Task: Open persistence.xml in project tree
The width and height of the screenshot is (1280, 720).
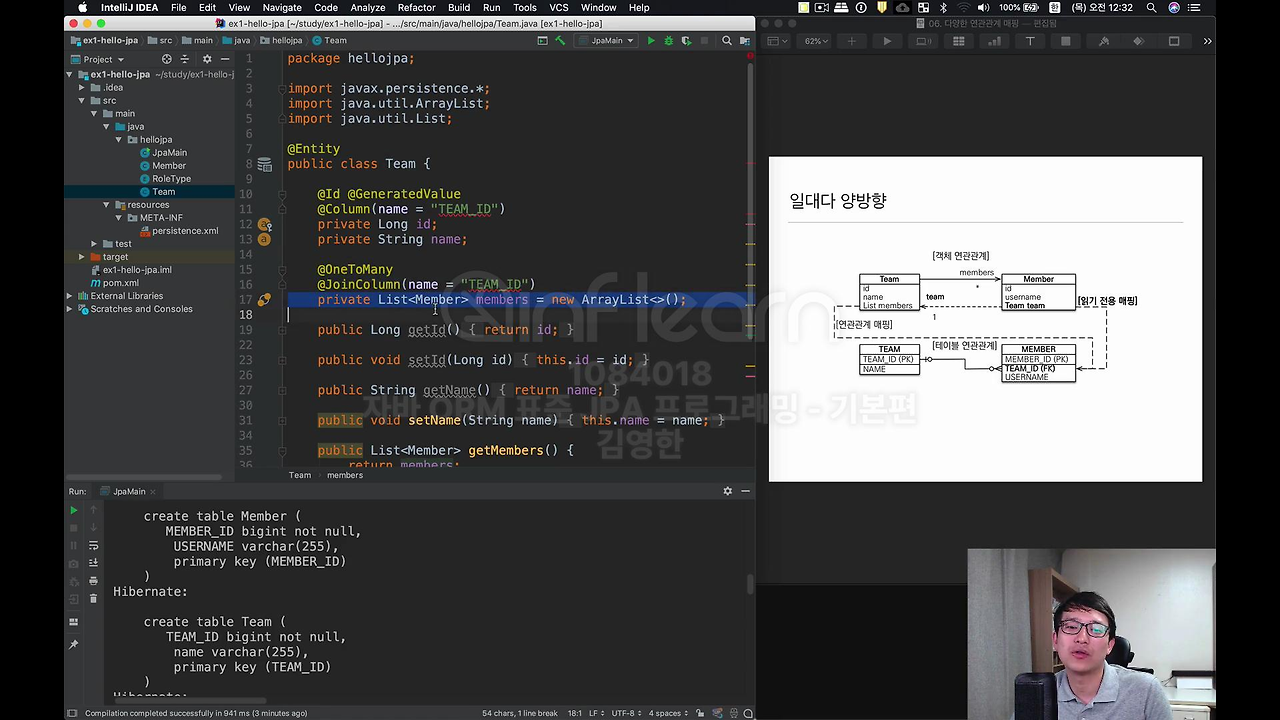Action: pyautogui.click(x=178, y=230)
